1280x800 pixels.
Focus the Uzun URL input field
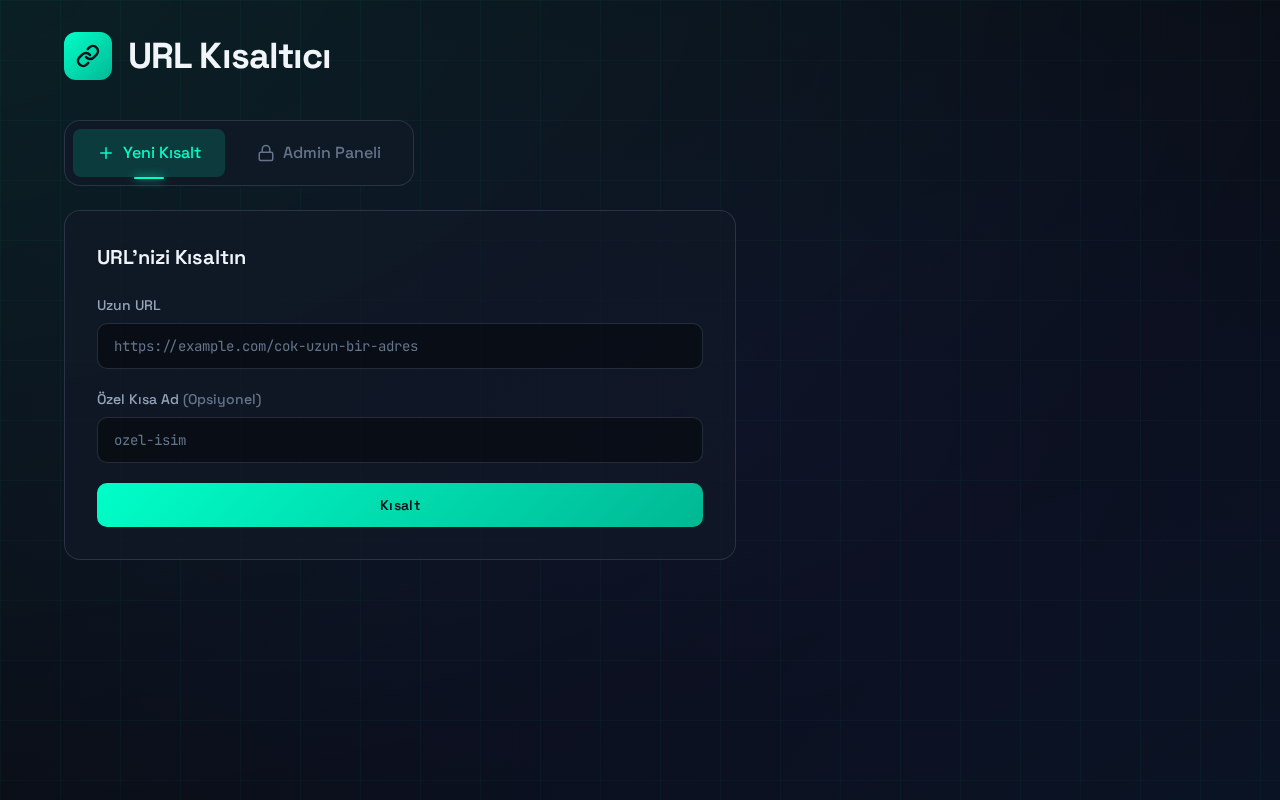(400, 346)
